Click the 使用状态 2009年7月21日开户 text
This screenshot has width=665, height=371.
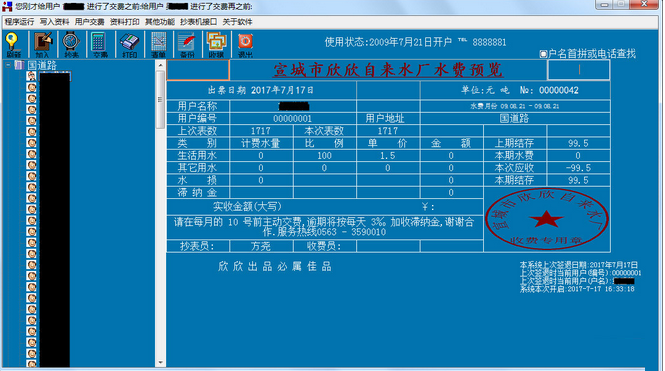388,42
